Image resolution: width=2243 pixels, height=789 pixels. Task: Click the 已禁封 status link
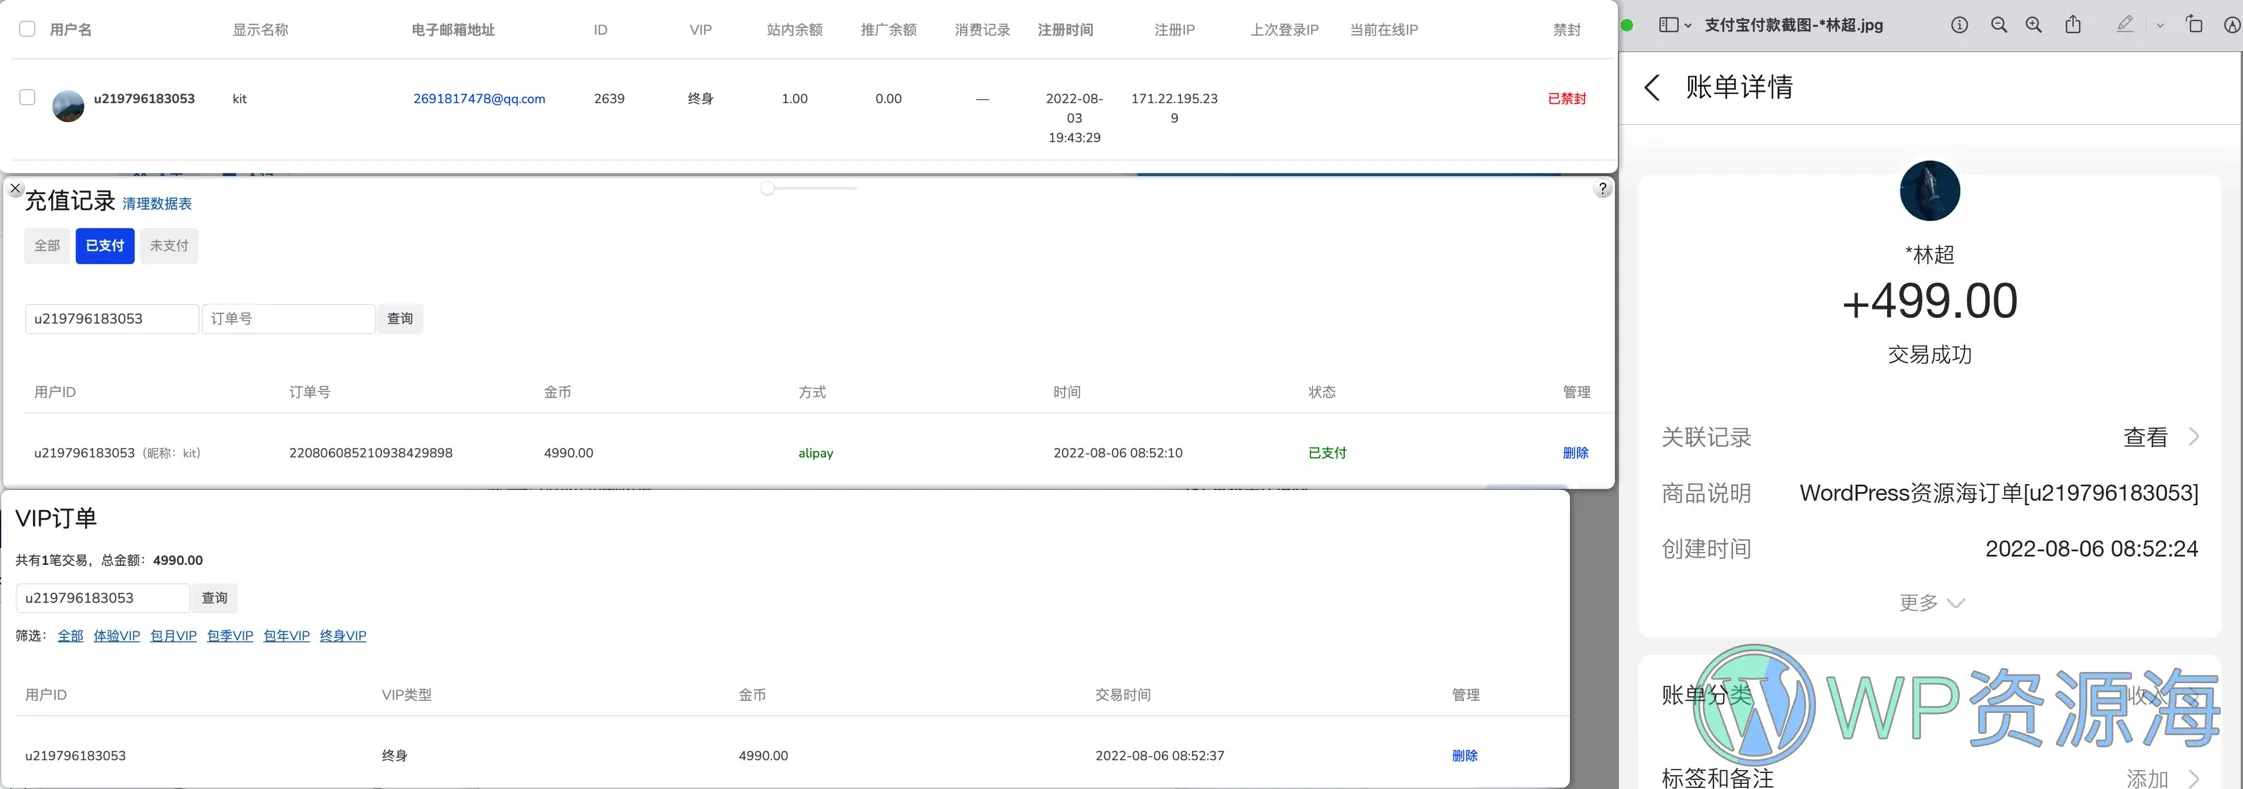tap(1567, 99)
